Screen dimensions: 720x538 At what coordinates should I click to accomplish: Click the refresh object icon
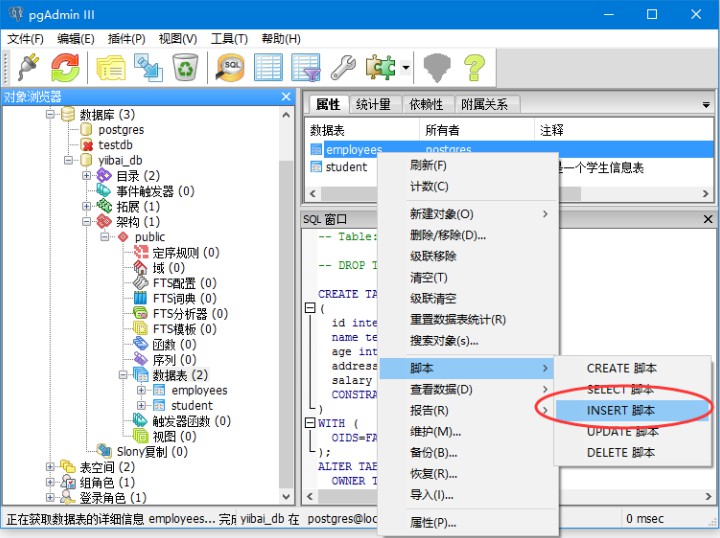click(65, 67)
